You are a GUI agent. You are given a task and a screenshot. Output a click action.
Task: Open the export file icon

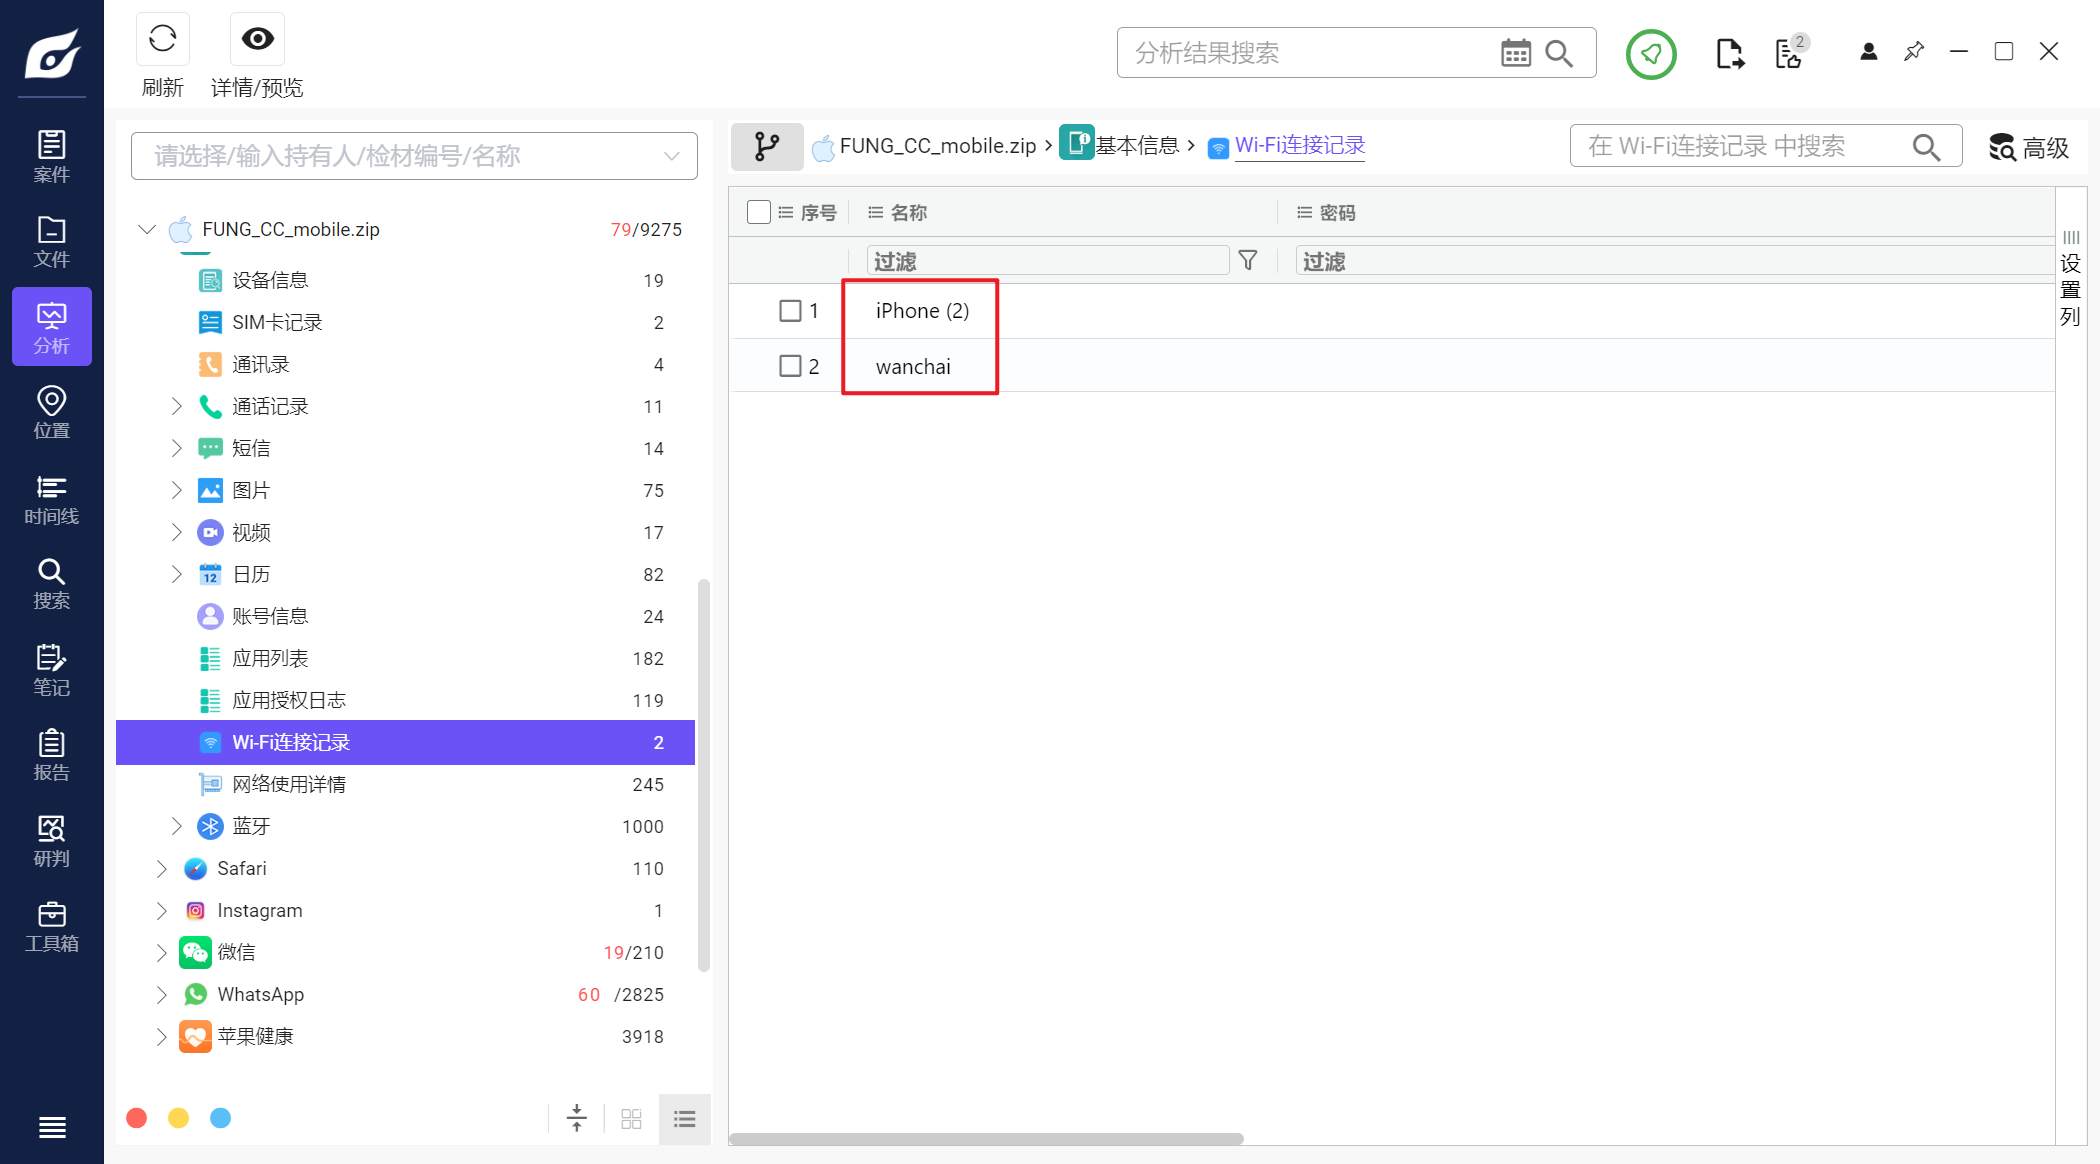[x=1729, y=53]
